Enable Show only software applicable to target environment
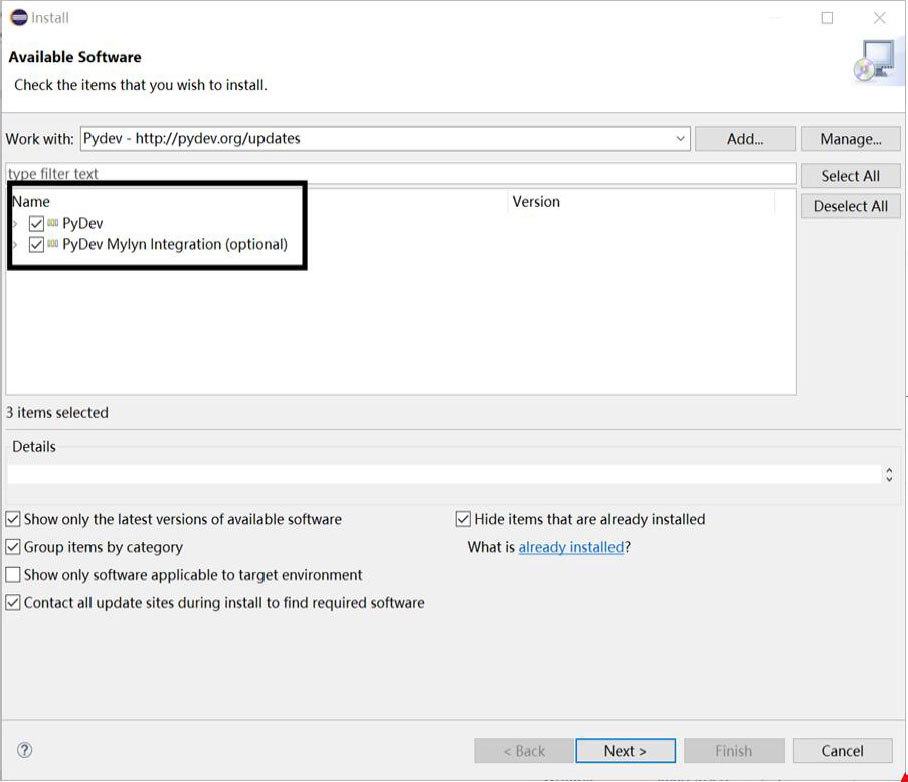This screenshot has width=908, height=782. [x=13, y=575]
